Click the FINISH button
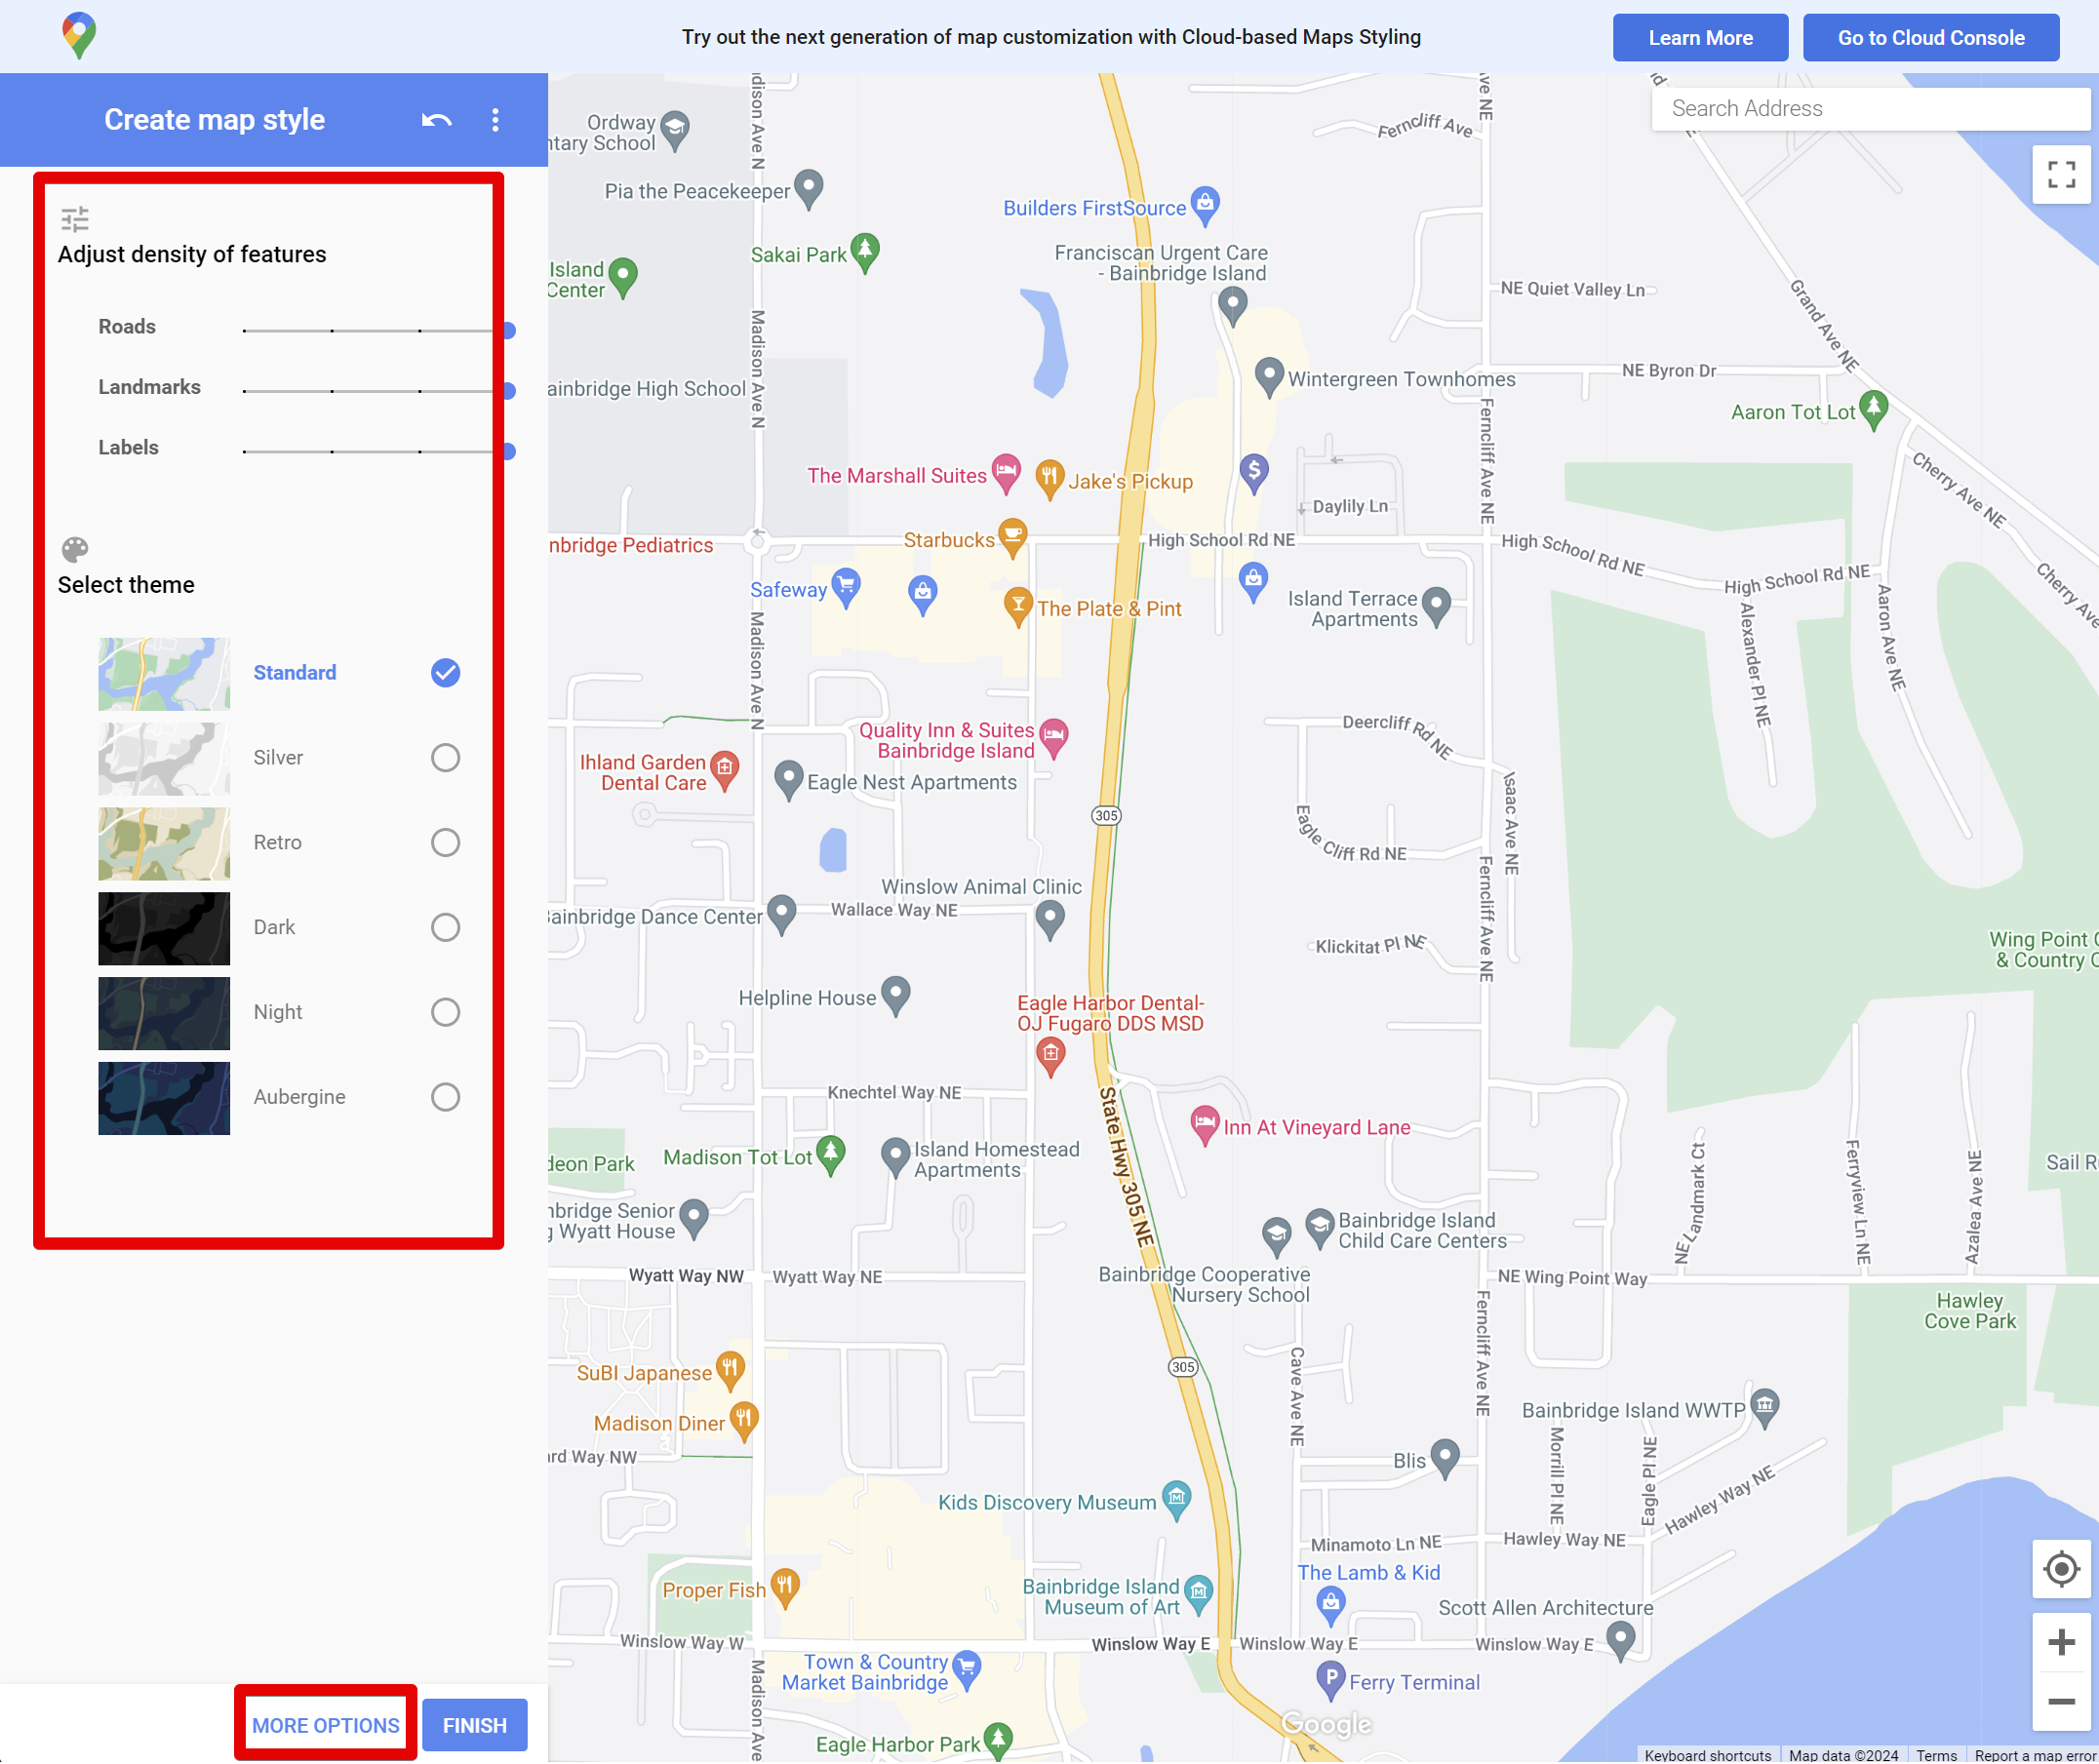 pos(475,1727)
